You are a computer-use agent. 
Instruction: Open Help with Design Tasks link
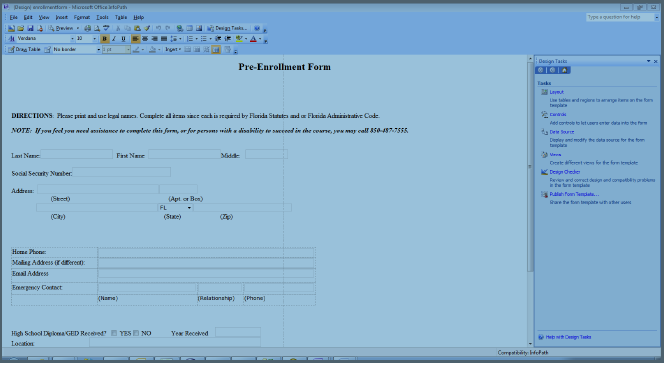(568, 337)
